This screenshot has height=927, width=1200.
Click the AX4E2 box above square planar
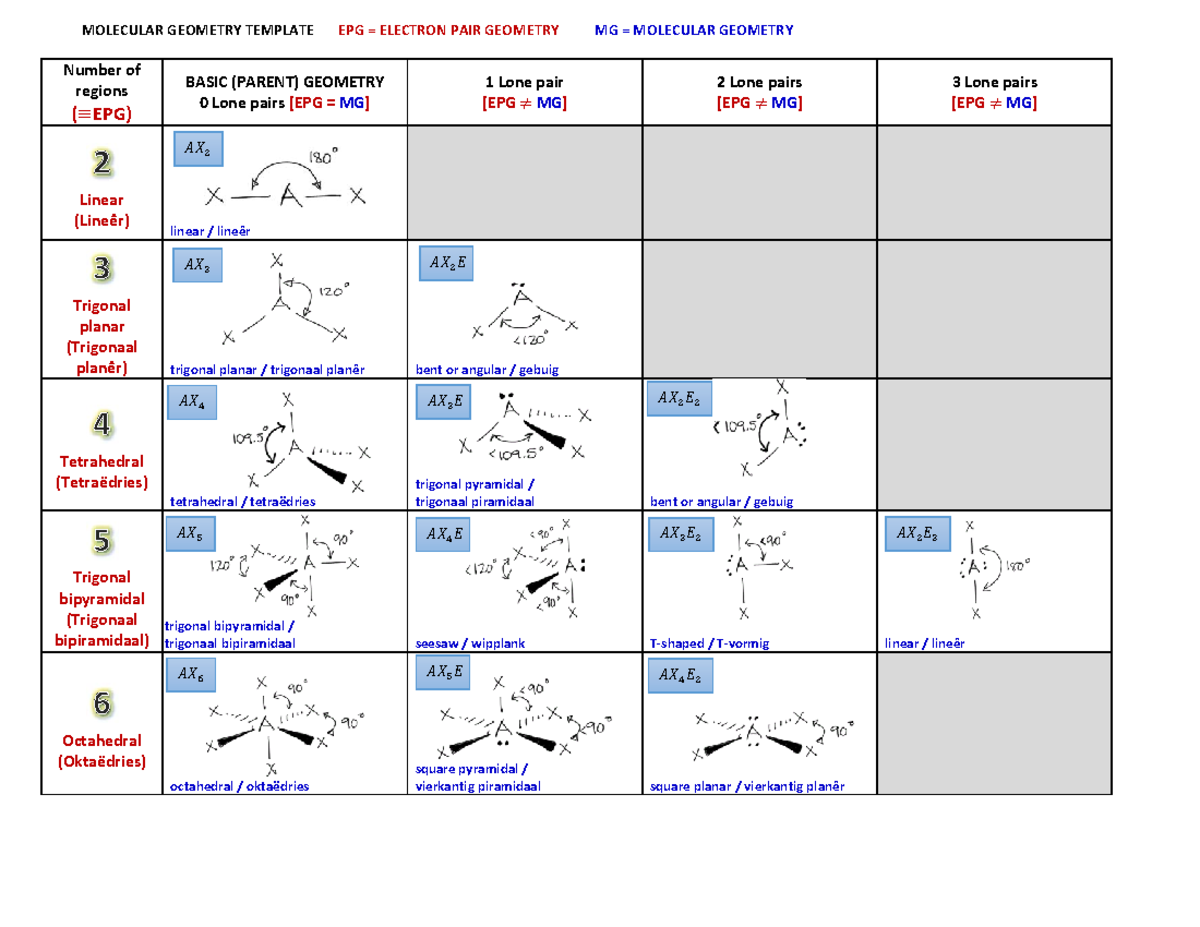(680, 676)
